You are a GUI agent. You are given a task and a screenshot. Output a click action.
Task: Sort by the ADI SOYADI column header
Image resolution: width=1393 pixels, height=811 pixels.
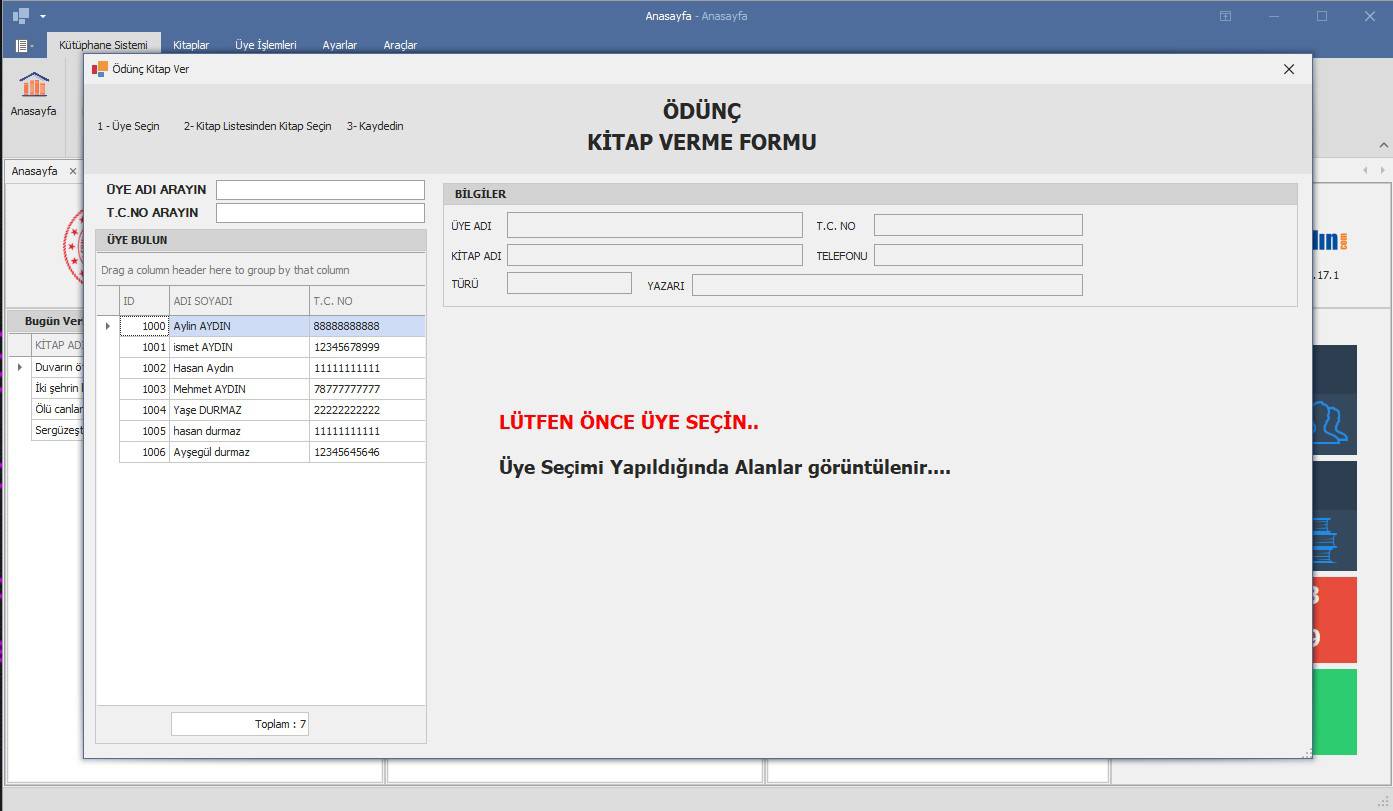click(238, 301)
